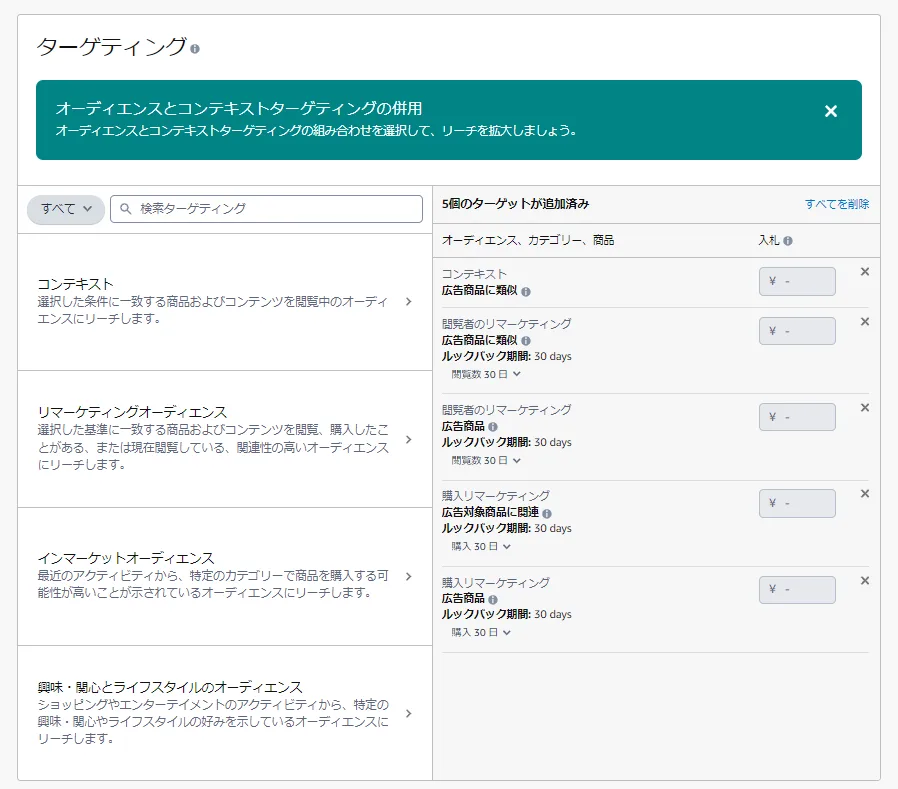Remove 購入リマーケティング 広告対象商品に関連 target

click(x=865, y=494)
